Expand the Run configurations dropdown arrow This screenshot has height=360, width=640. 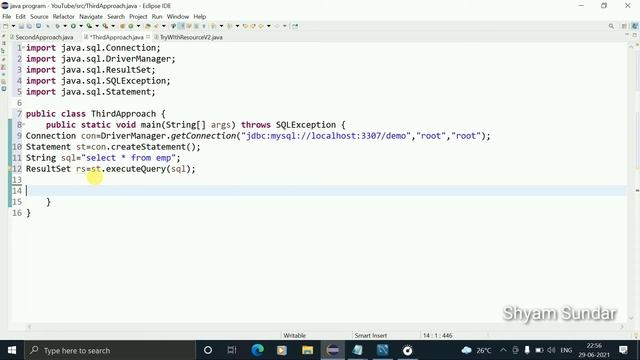tap(81, 26)
